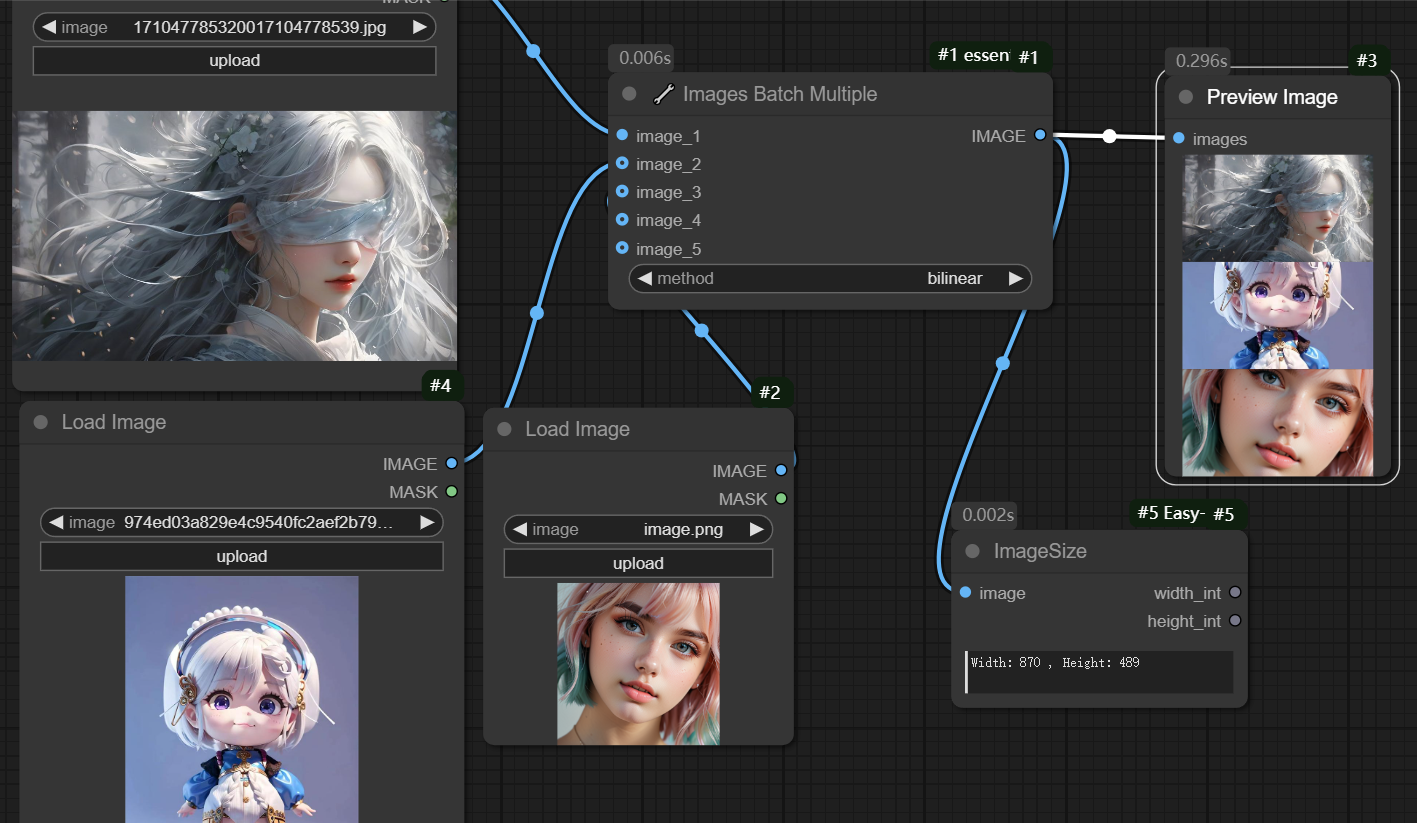Click the pink-haired girl thumbnail in Preview Image

[1277, 422]
